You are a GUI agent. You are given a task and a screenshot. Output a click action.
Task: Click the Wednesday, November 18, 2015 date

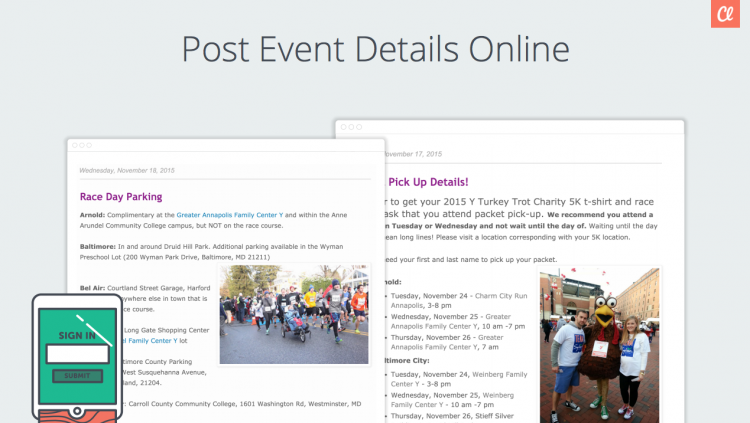127,170
